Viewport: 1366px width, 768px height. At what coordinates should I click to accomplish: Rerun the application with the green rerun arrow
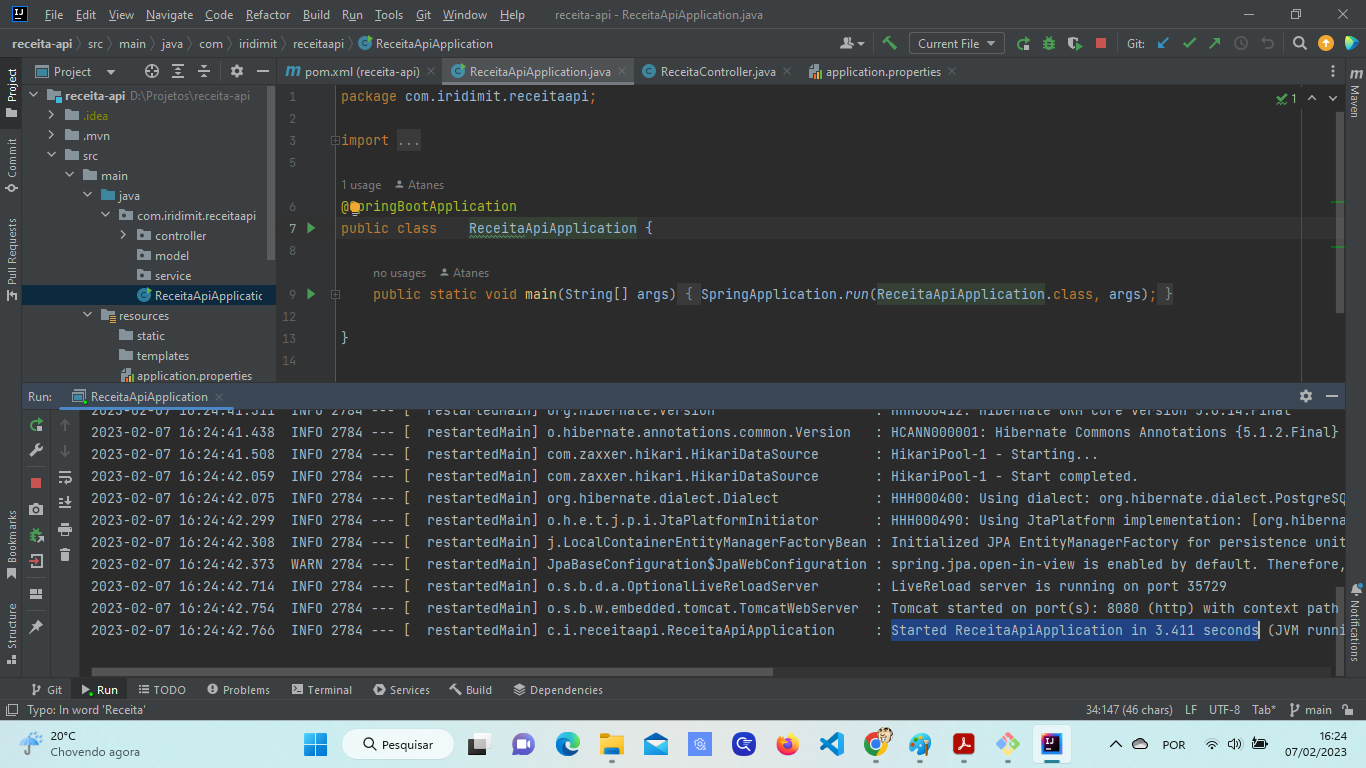click(36, 425)
